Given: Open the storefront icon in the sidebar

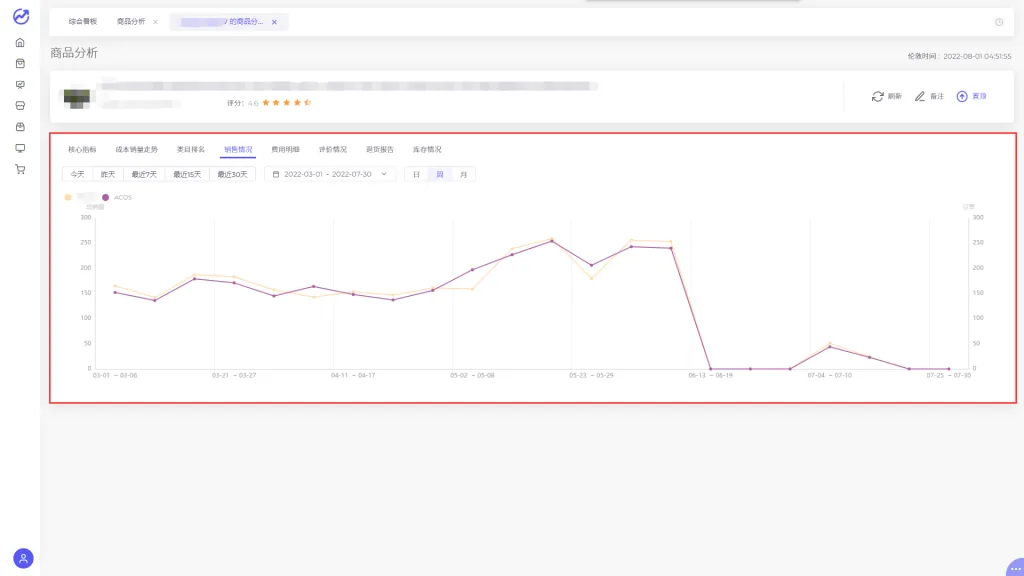Looking at the screenshot, I should [20, 106].
